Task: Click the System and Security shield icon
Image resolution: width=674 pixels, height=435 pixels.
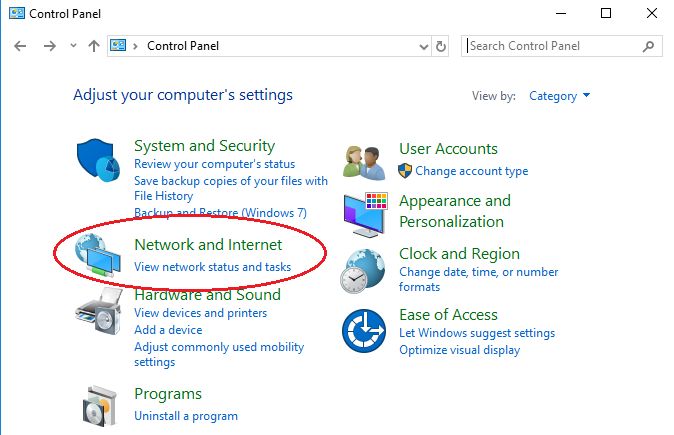Action: (98, 160)
